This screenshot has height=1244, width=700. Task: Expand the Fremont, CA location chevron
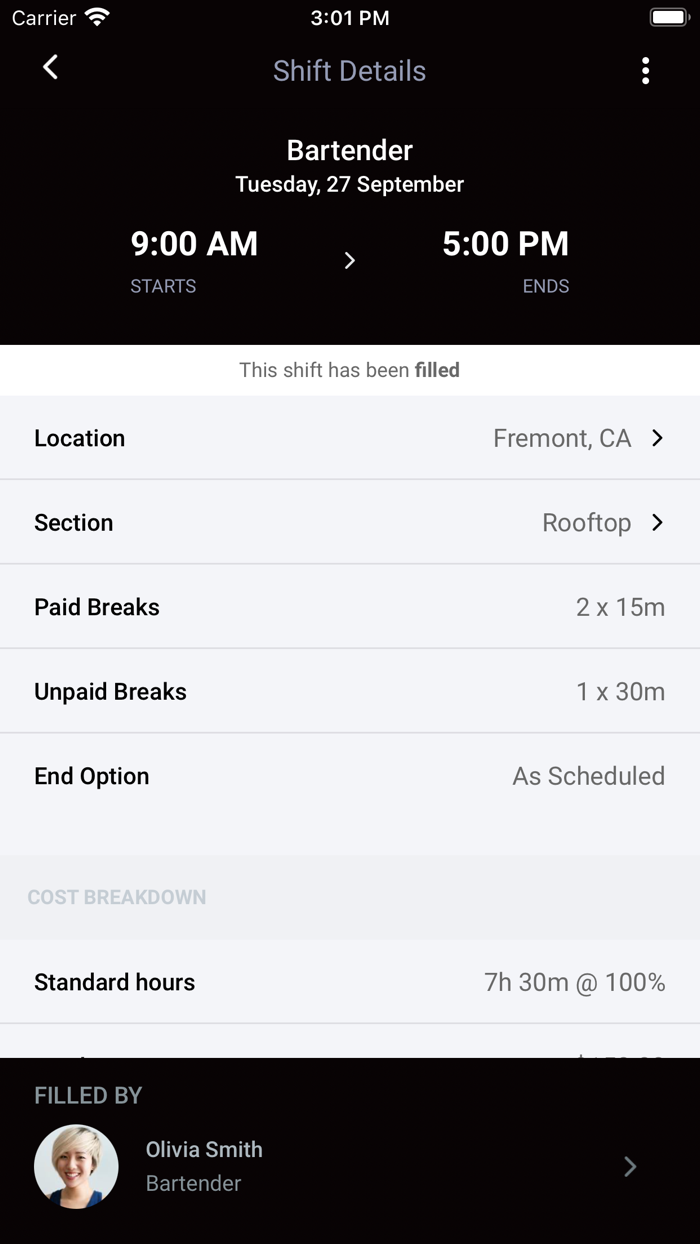[657, 438]
